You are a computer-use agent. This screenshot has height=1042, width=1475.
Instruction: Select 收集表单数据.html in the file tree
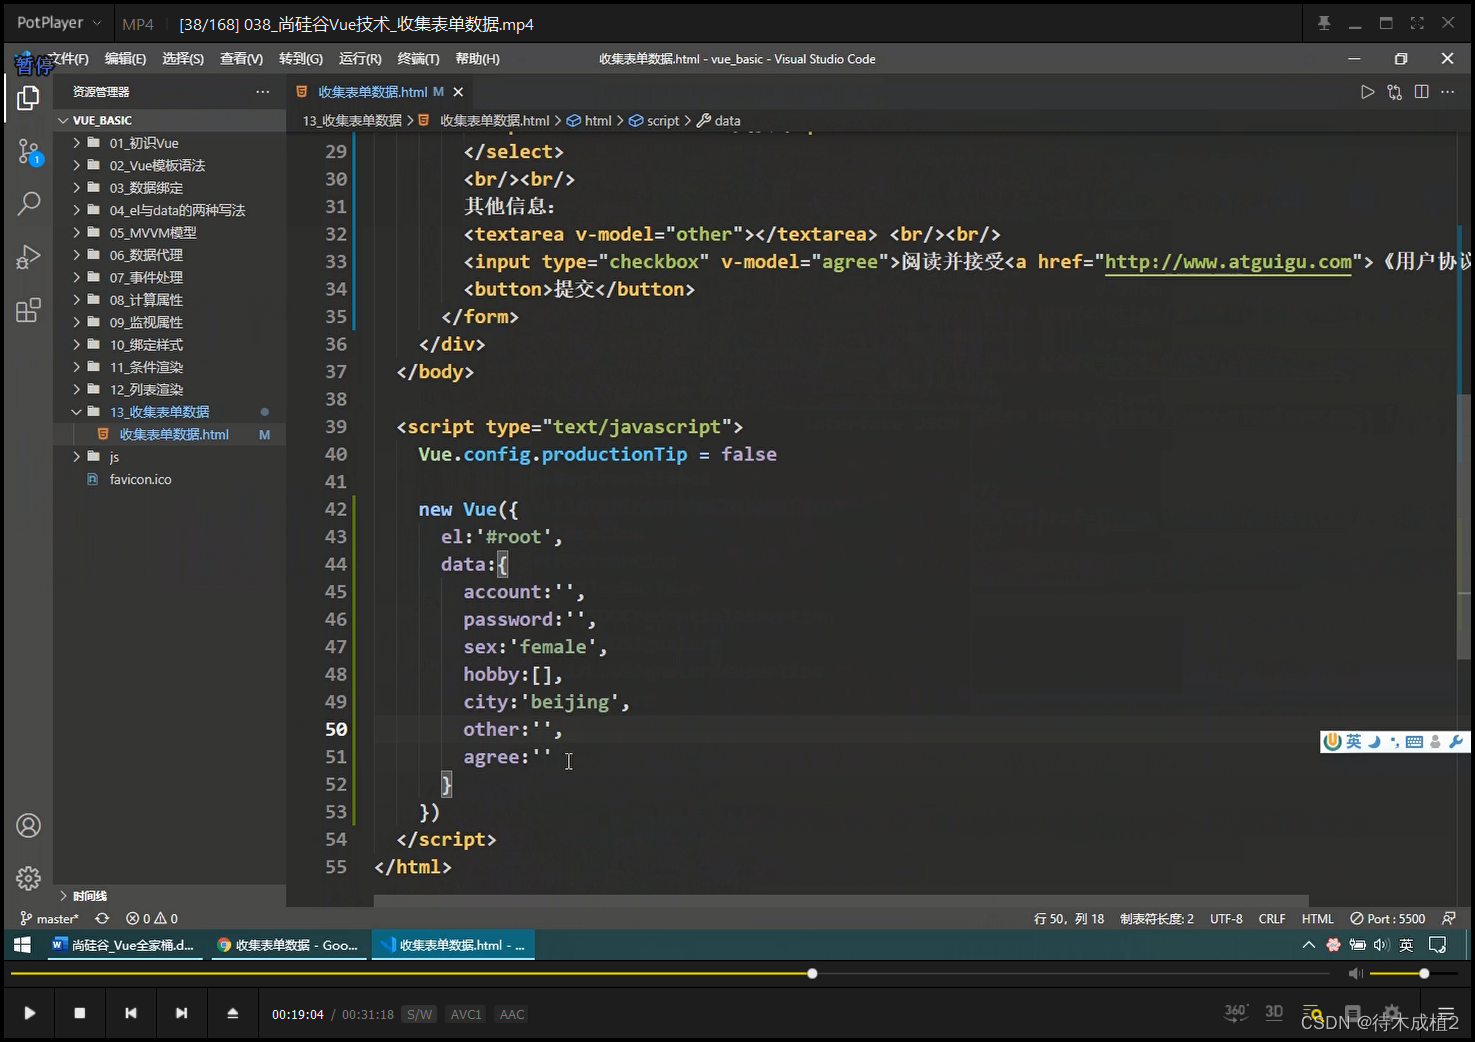coord(174,434)
